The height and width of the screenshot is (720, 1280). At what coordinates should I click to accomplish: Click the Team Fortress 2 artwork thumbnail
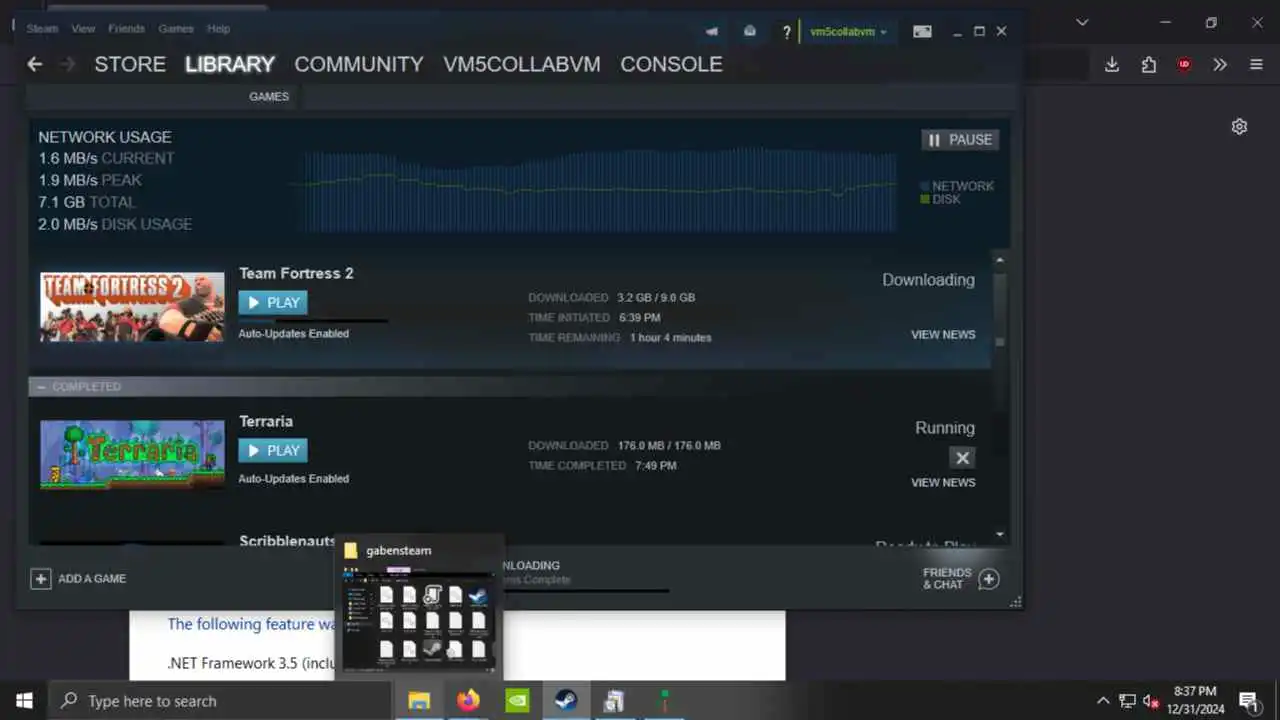click(132, 307)
